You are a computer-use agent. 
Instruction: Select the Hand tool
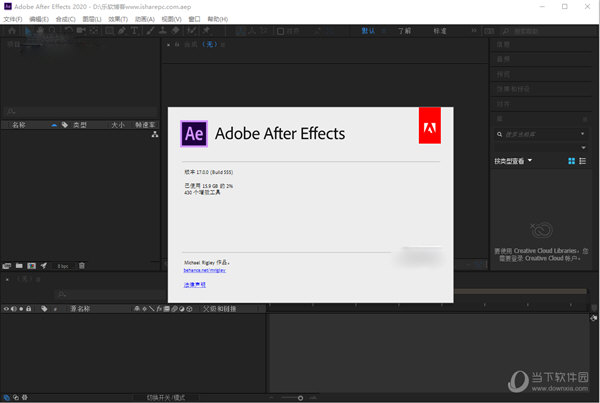tap(40, 31)
